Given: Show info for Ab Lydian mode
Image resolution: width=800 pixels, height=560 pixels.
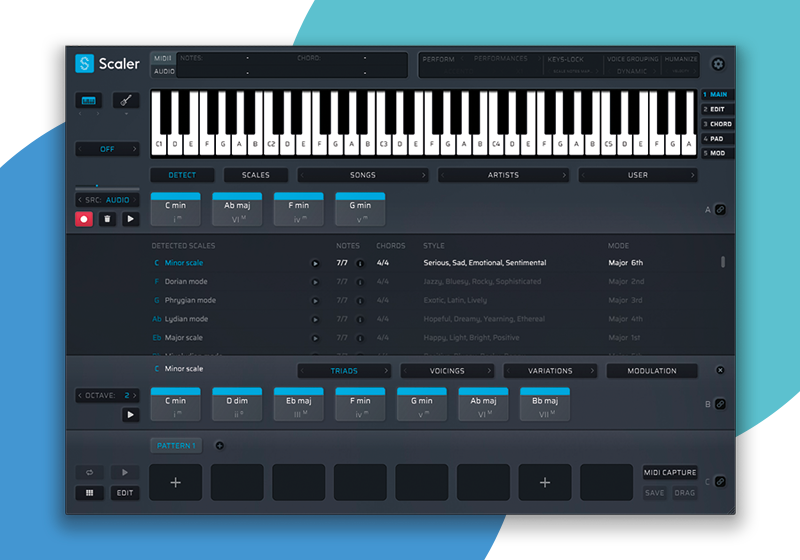Looking at the screenshot, I should click(x=360, y=320).
